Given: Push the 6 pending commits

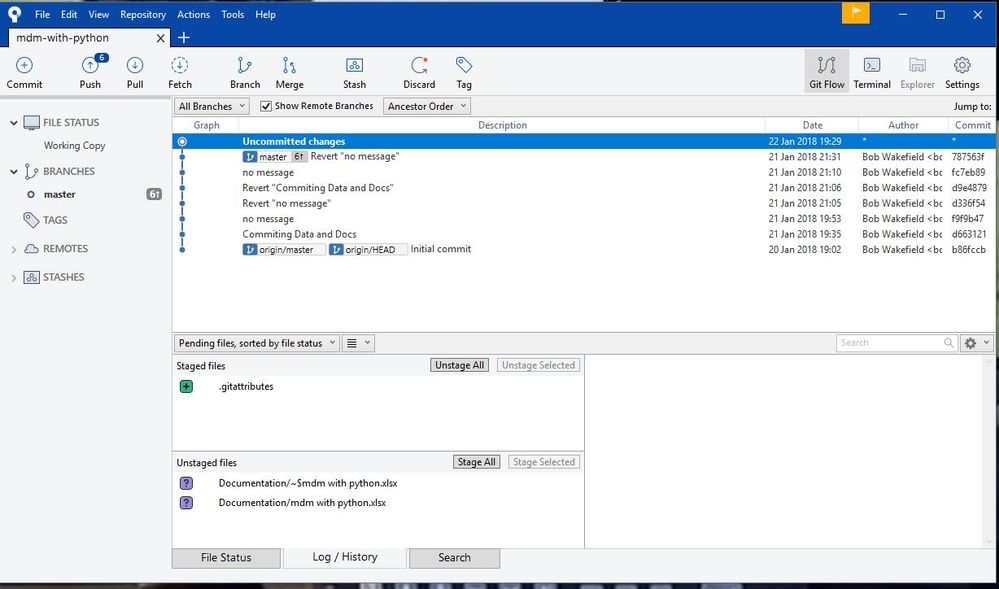Looking at the screenshot, I should pos(90,73).
